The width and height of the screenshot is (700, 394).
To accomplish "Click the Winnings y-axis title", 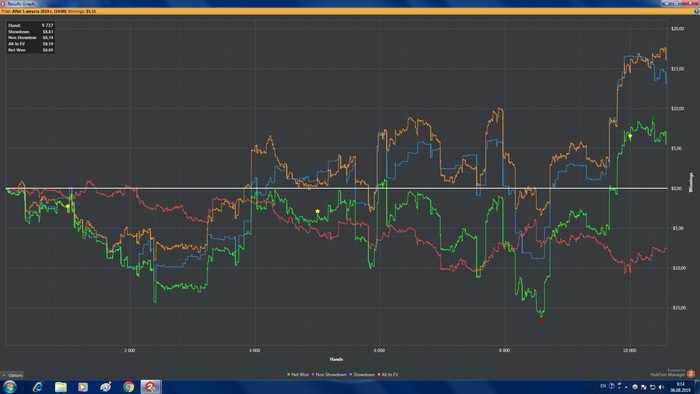I will pyautogui.click(x=692, y=182).
